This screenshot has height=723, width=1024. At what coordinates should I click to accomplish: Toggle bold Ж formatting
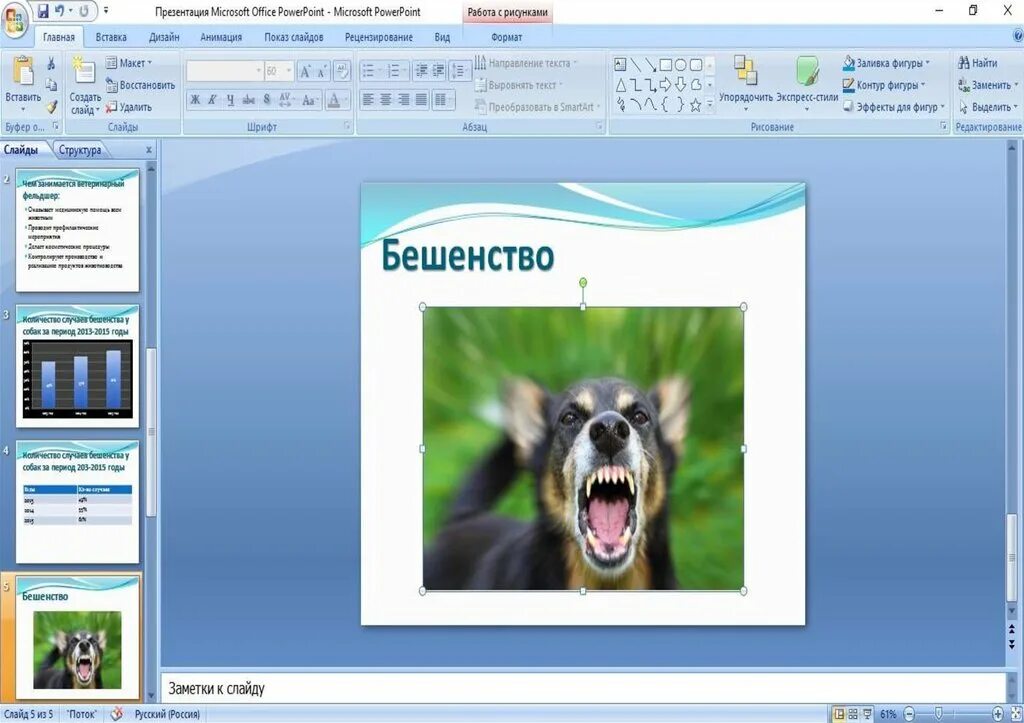click(x=195, y=100)
